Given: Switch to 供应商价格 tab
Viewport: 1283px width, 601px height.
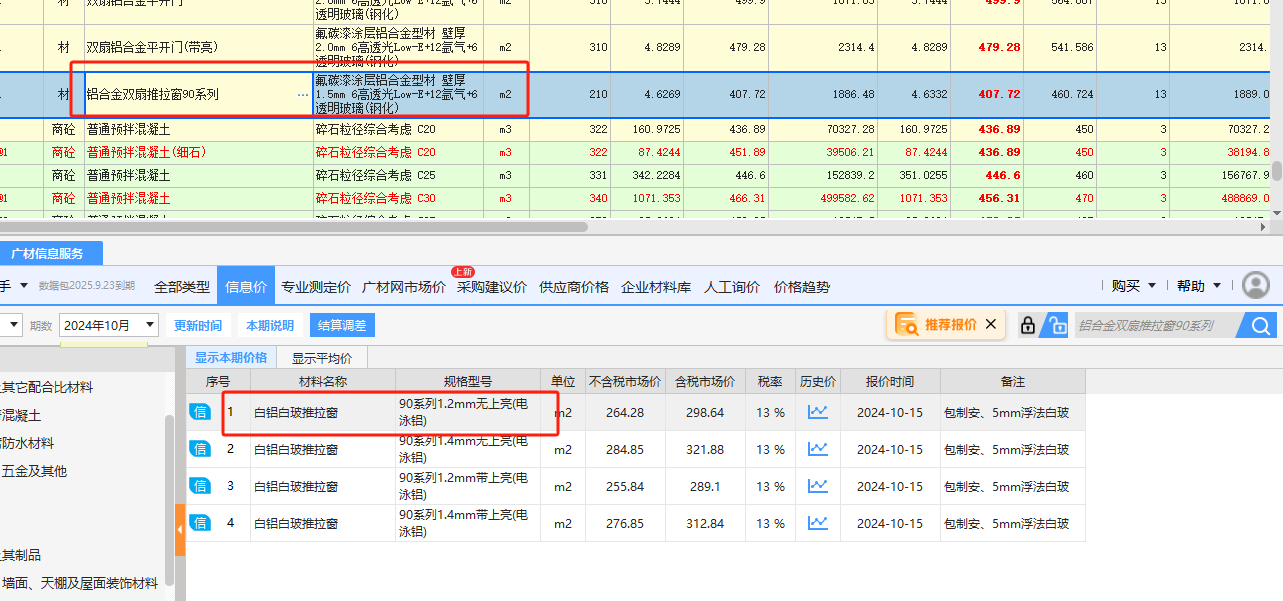Looking at the screenshot, I should (574, 287).
